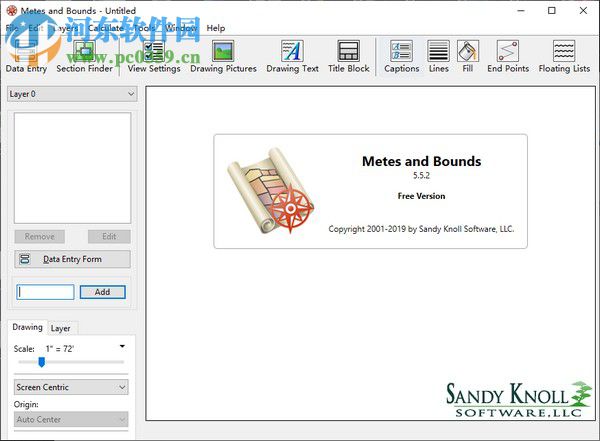Open the Help menu
This screenshot has height=441, width=600.
[216, 28]
